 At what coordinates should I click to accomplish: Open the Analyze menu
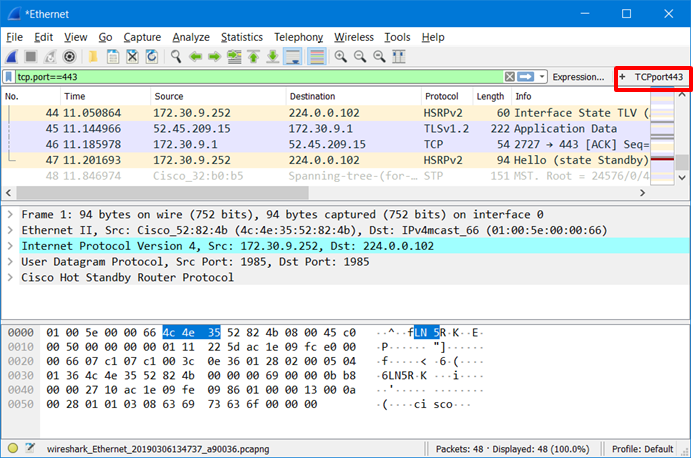(191, 37)
